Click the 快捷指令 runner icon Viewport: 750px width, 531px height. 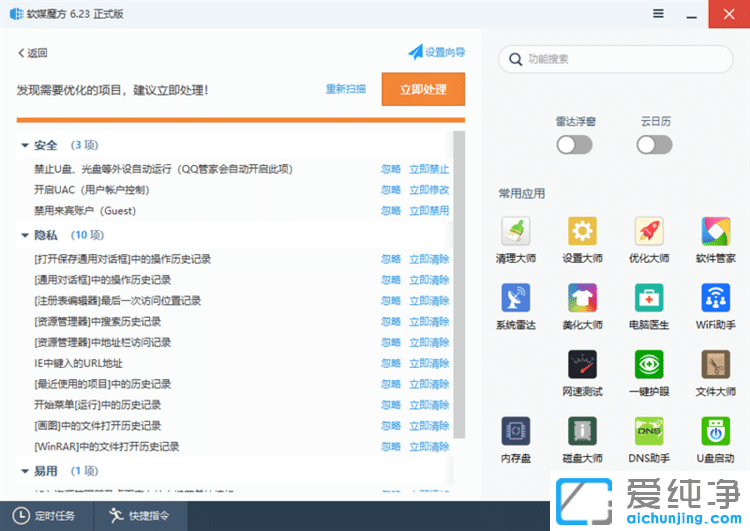click(116, 516)
